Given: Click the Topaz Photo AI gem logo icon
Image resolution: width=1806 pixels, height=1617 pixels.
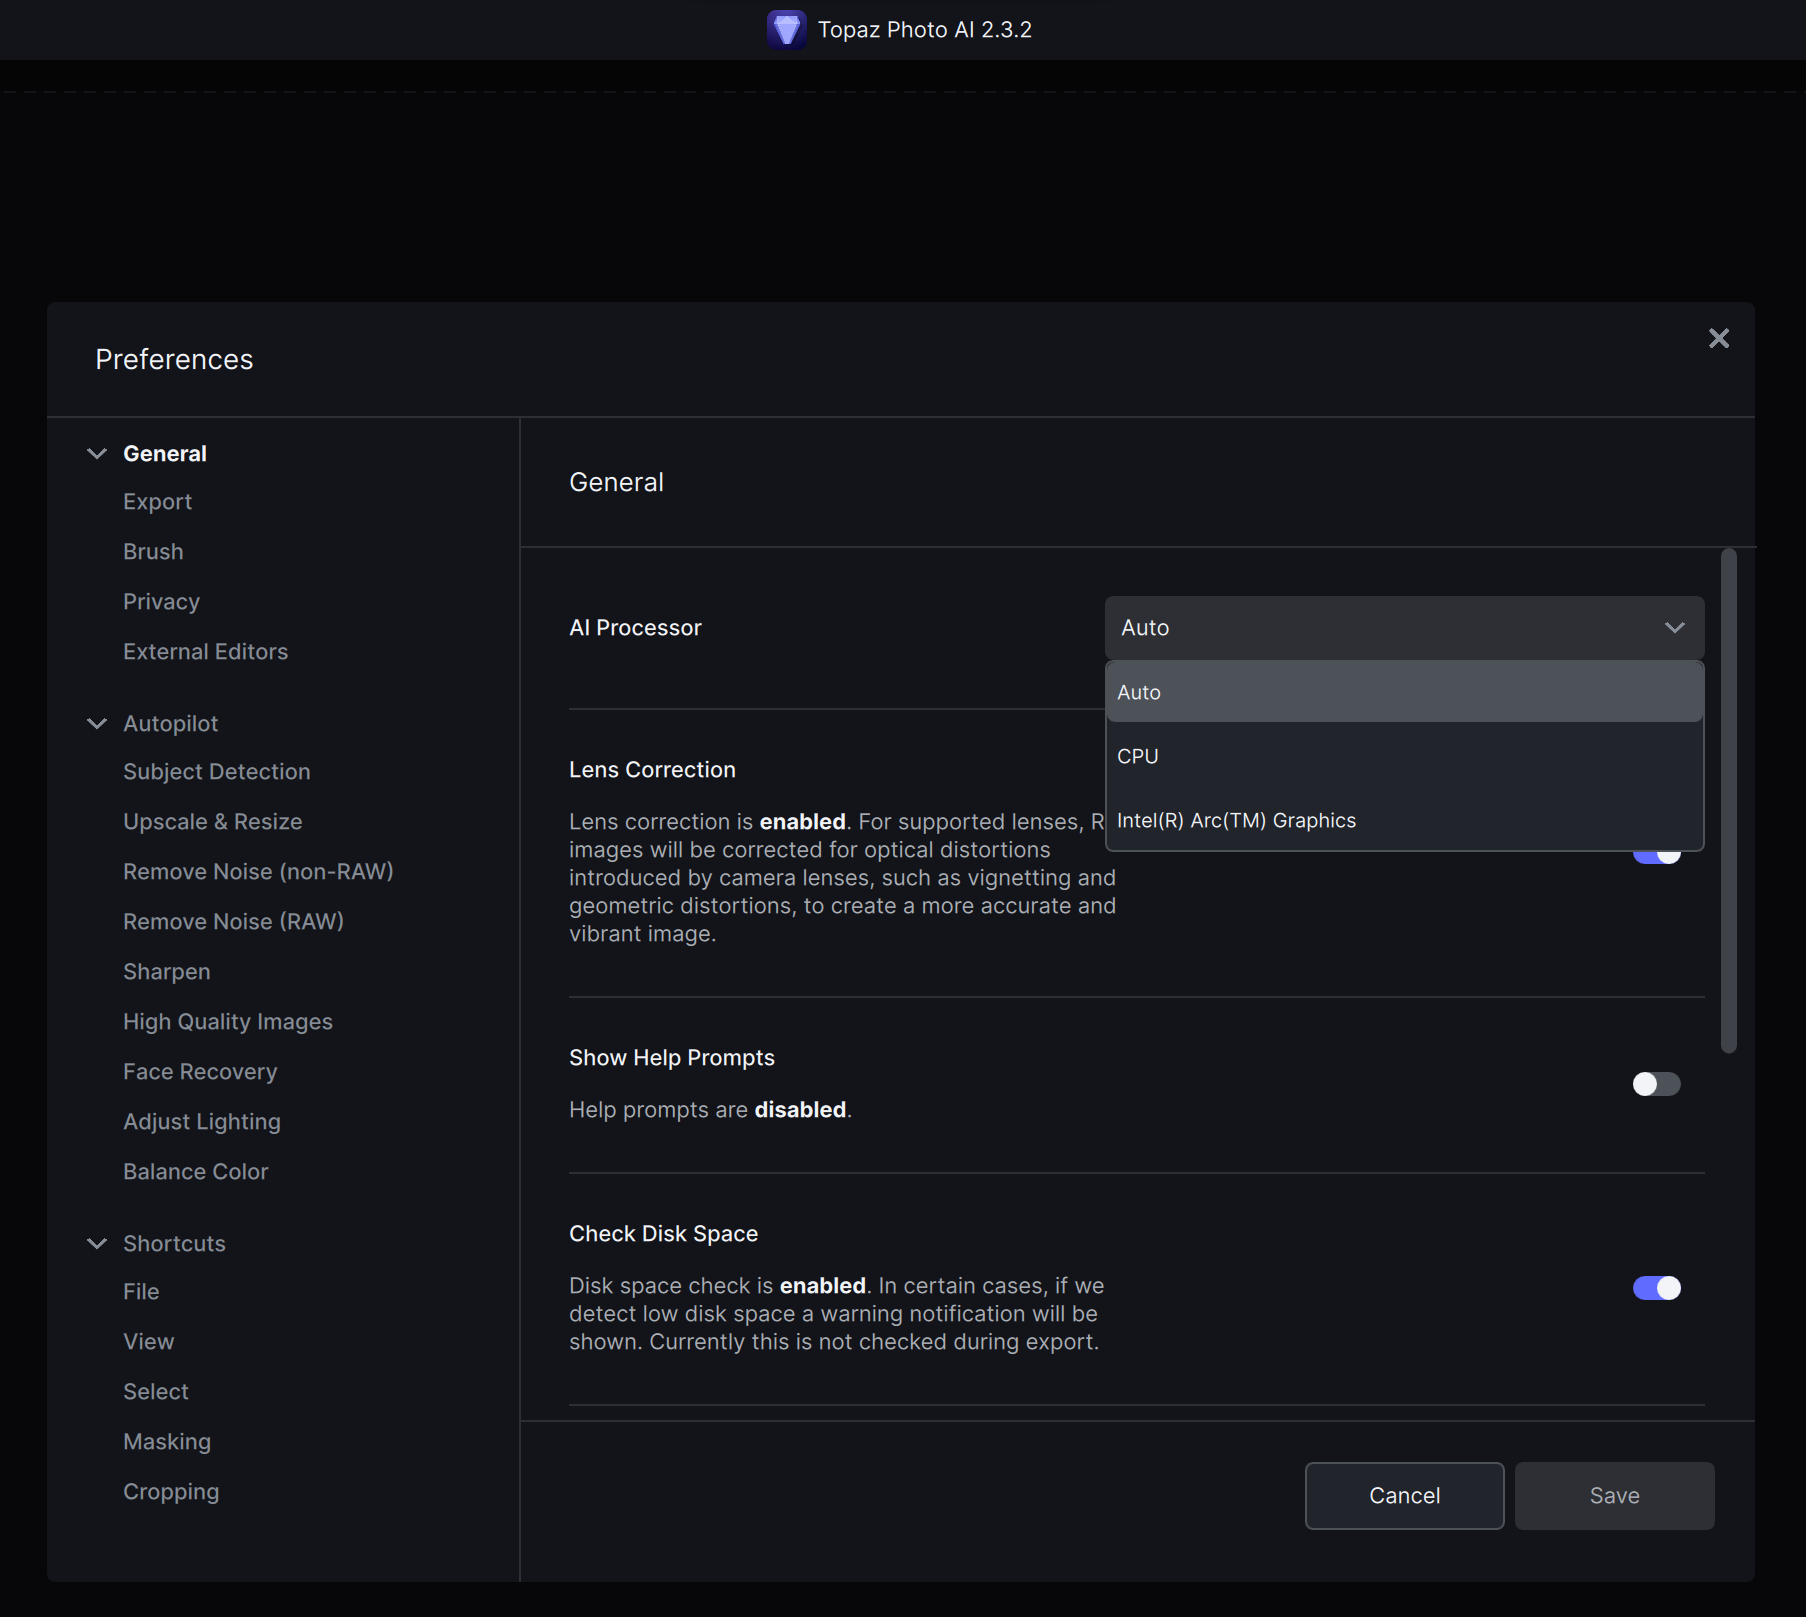Looking at the screenshot, I should (x=786, y=29).
